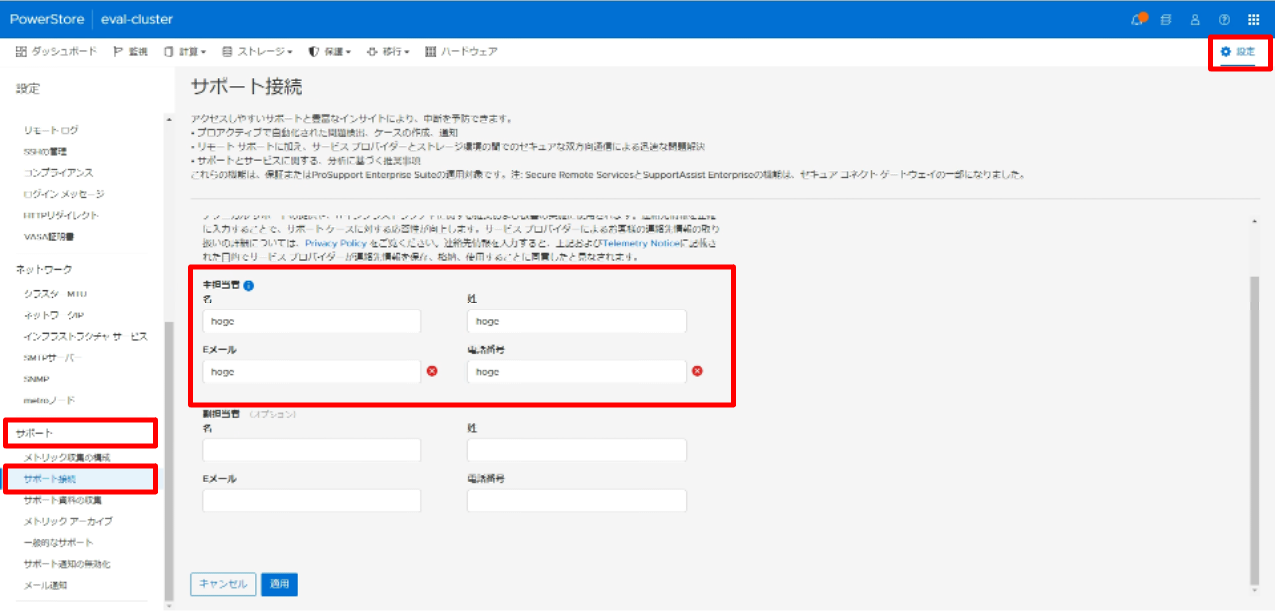The width and height of the screenshot is (1275, 612).
Task: Click the error icon beside the Eメール field
Action: [x=432, y=371]
